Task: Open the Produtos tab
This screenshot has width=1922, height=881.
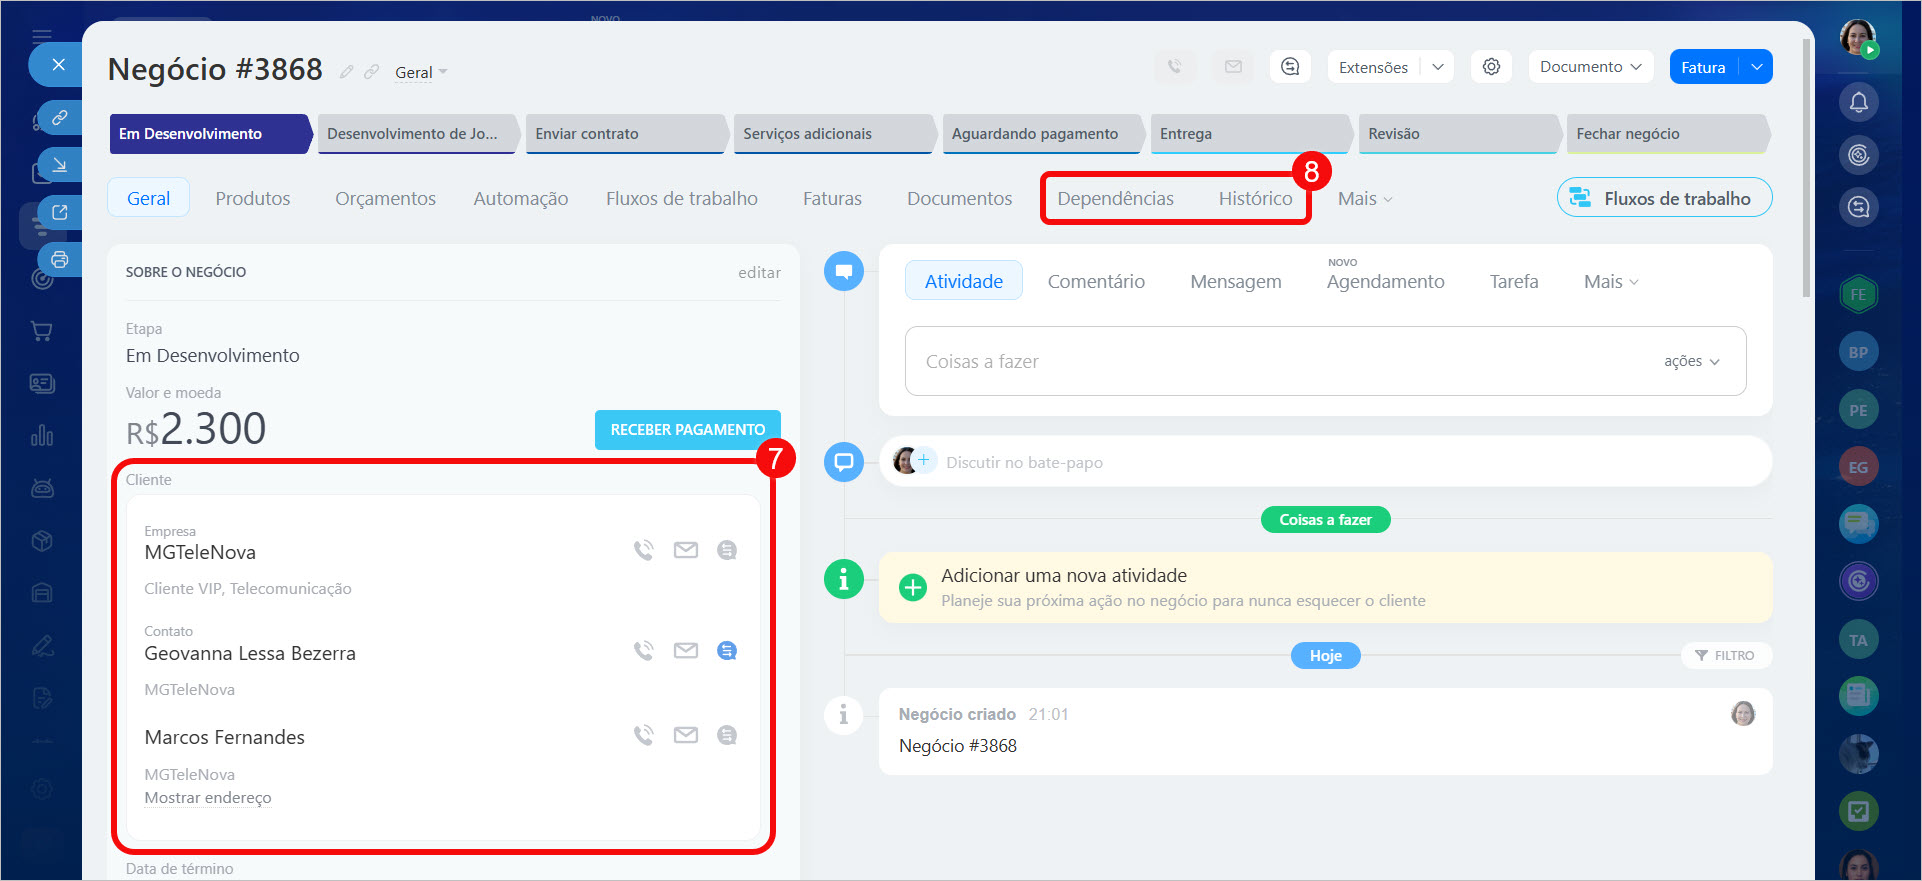Action: (253, 199)
